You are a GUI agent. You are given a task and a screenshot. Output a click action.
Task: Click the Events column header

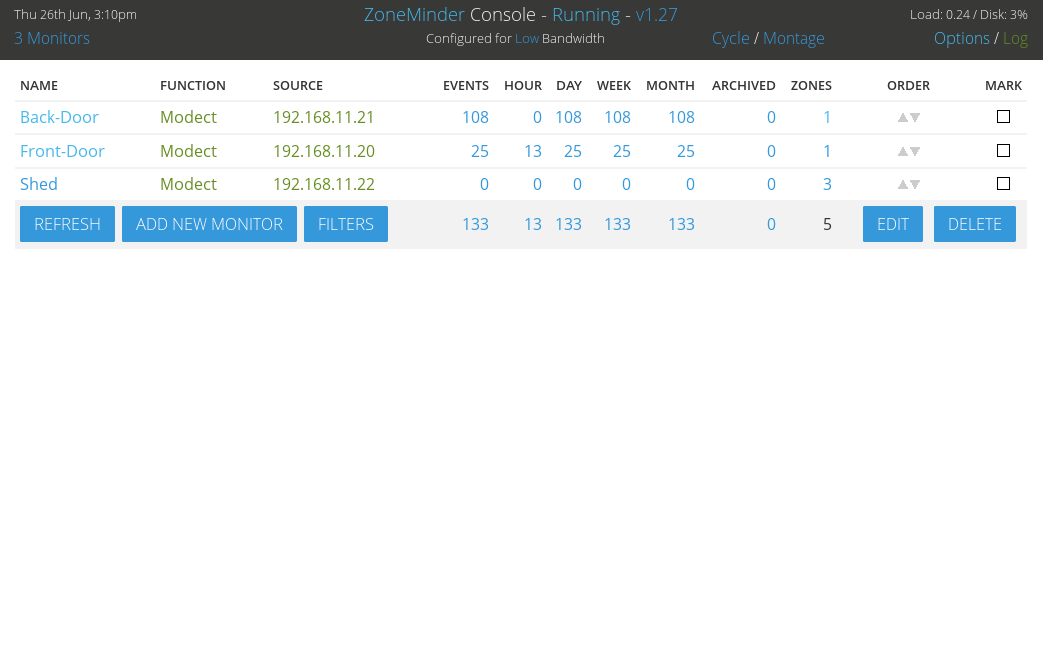pos(466,85)
